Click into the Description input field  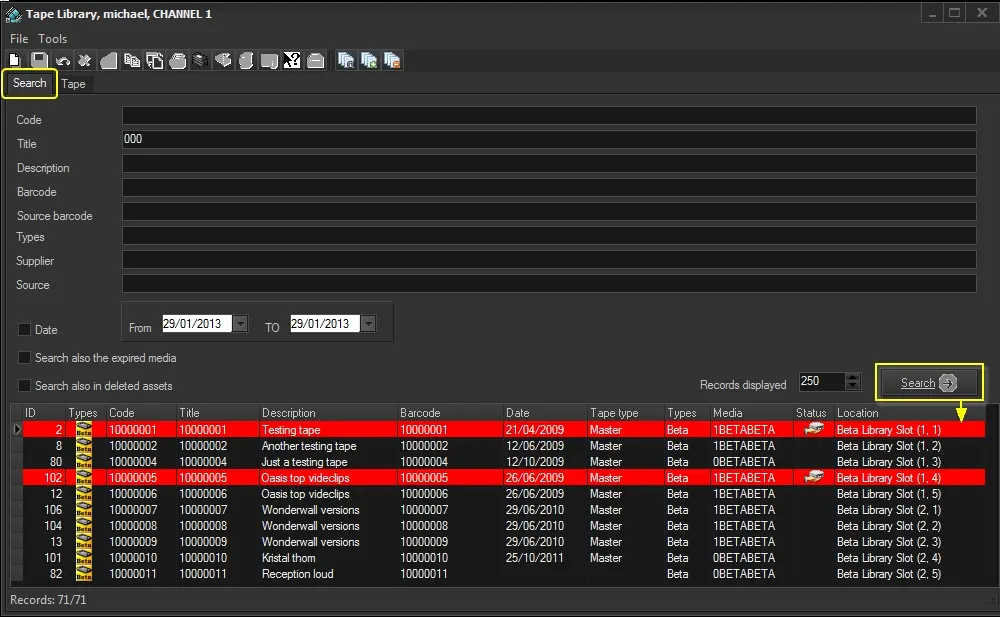coord(548,164)
